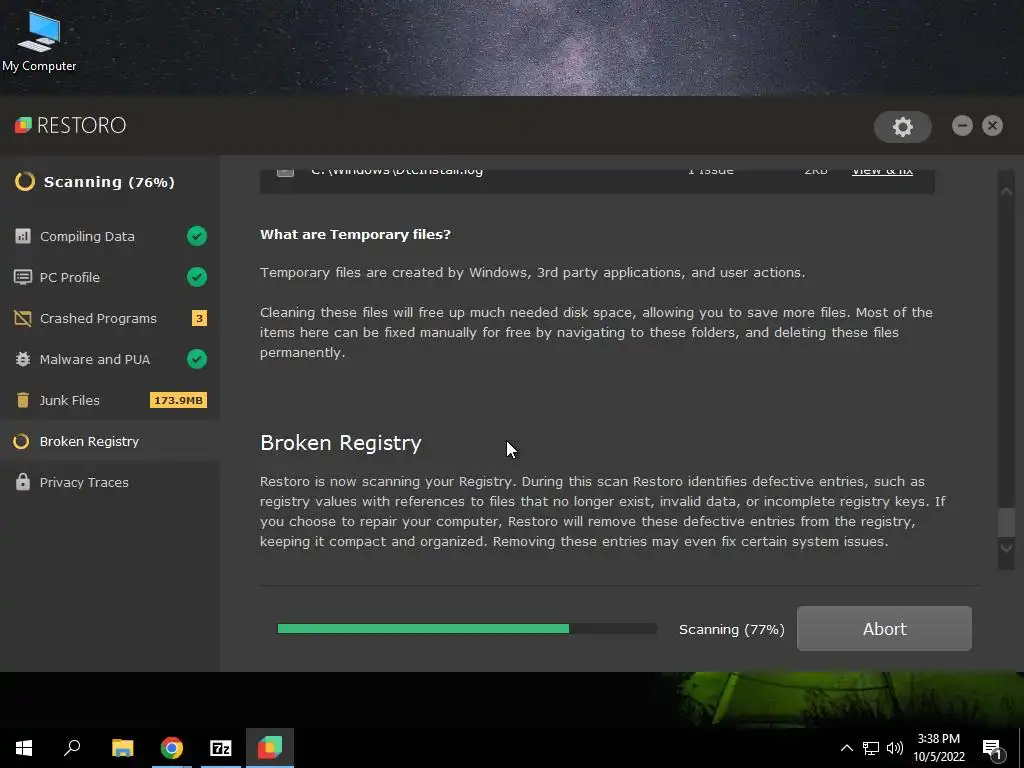Image resolution: width=1024 pixels, height=768 pixels.
Task: Click the Junk Files 173.9MB badge
Action: coord(178,400)
